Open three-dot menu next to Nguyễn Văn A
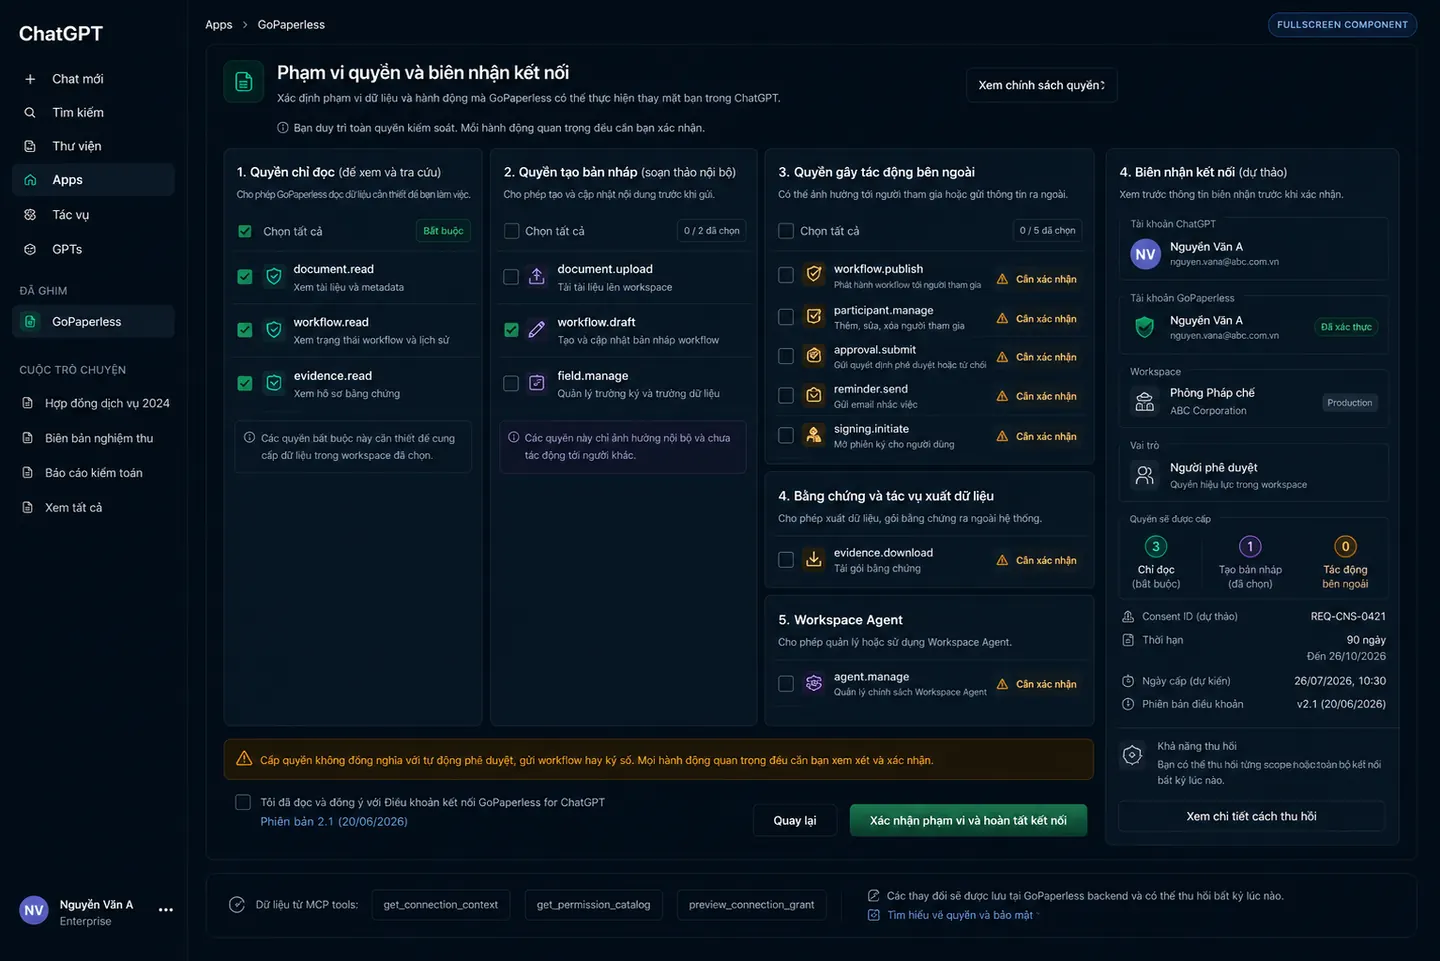The image size is (1440, 961). click(x=166, y=910)
